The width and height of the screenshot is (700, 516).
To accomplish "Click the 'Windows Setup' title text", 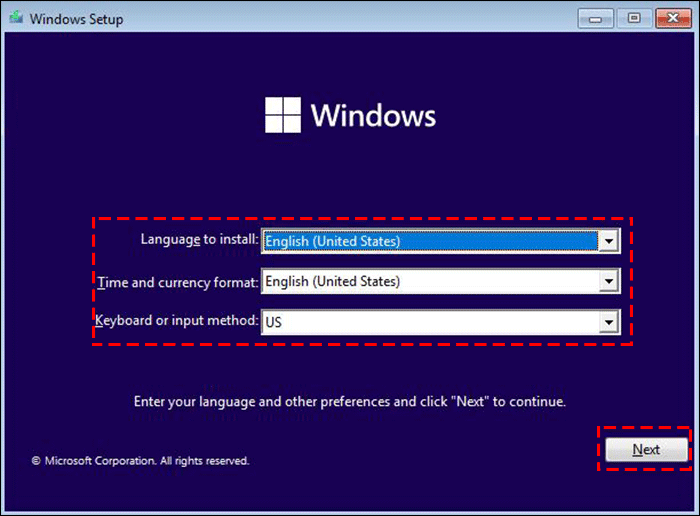I will 76,19.
